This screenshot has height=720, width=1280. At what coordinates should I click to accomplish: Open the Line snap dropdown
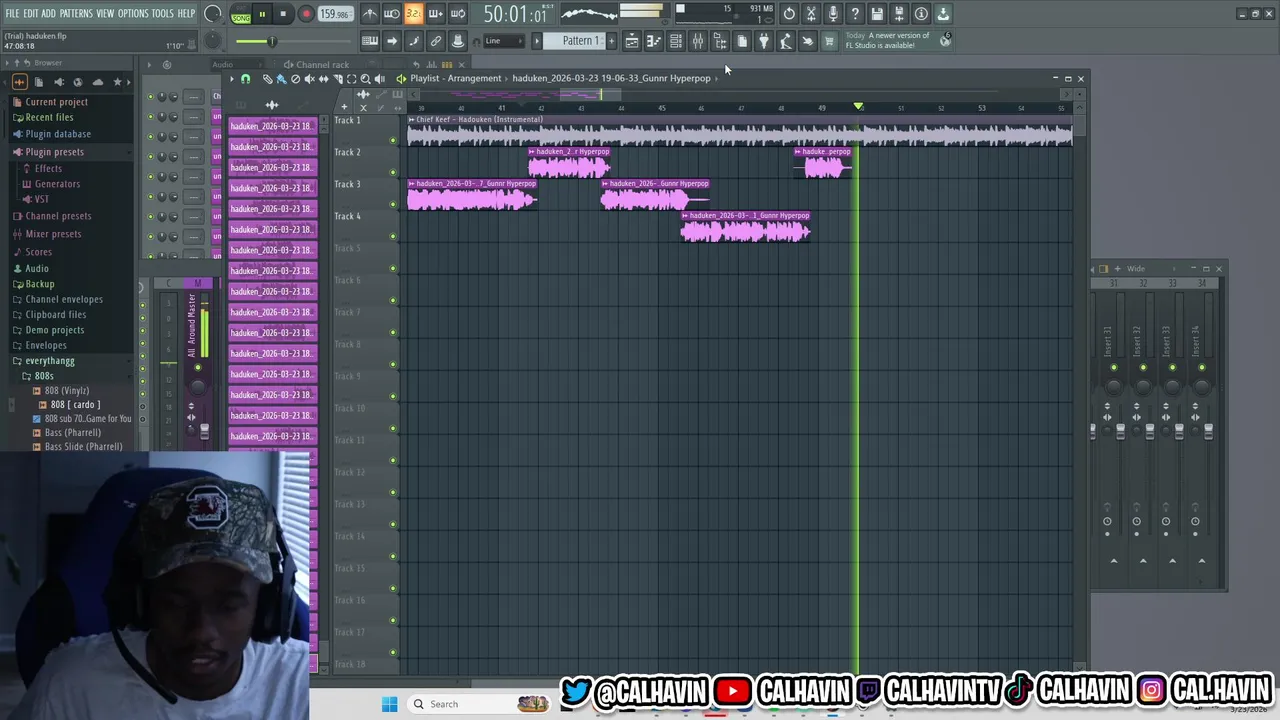coord(505,41)
